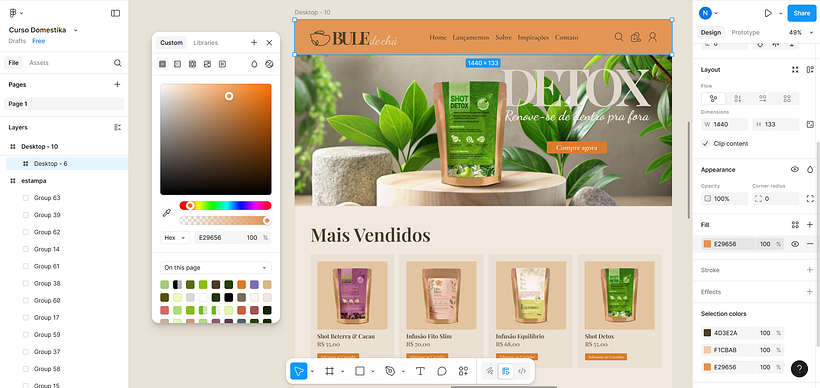This screenshot has height=388, width=820.
Task: Toggle Clip content checkbox
Action: (x=705, y=143)
